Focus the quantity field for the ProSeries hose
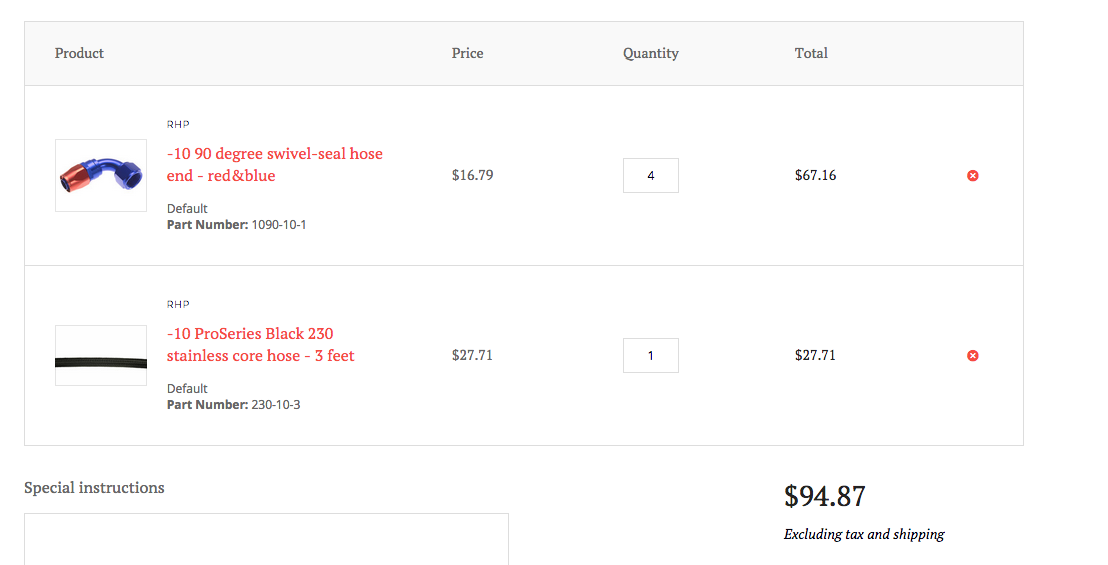The image size is (1108, 565). pos(651,356)
